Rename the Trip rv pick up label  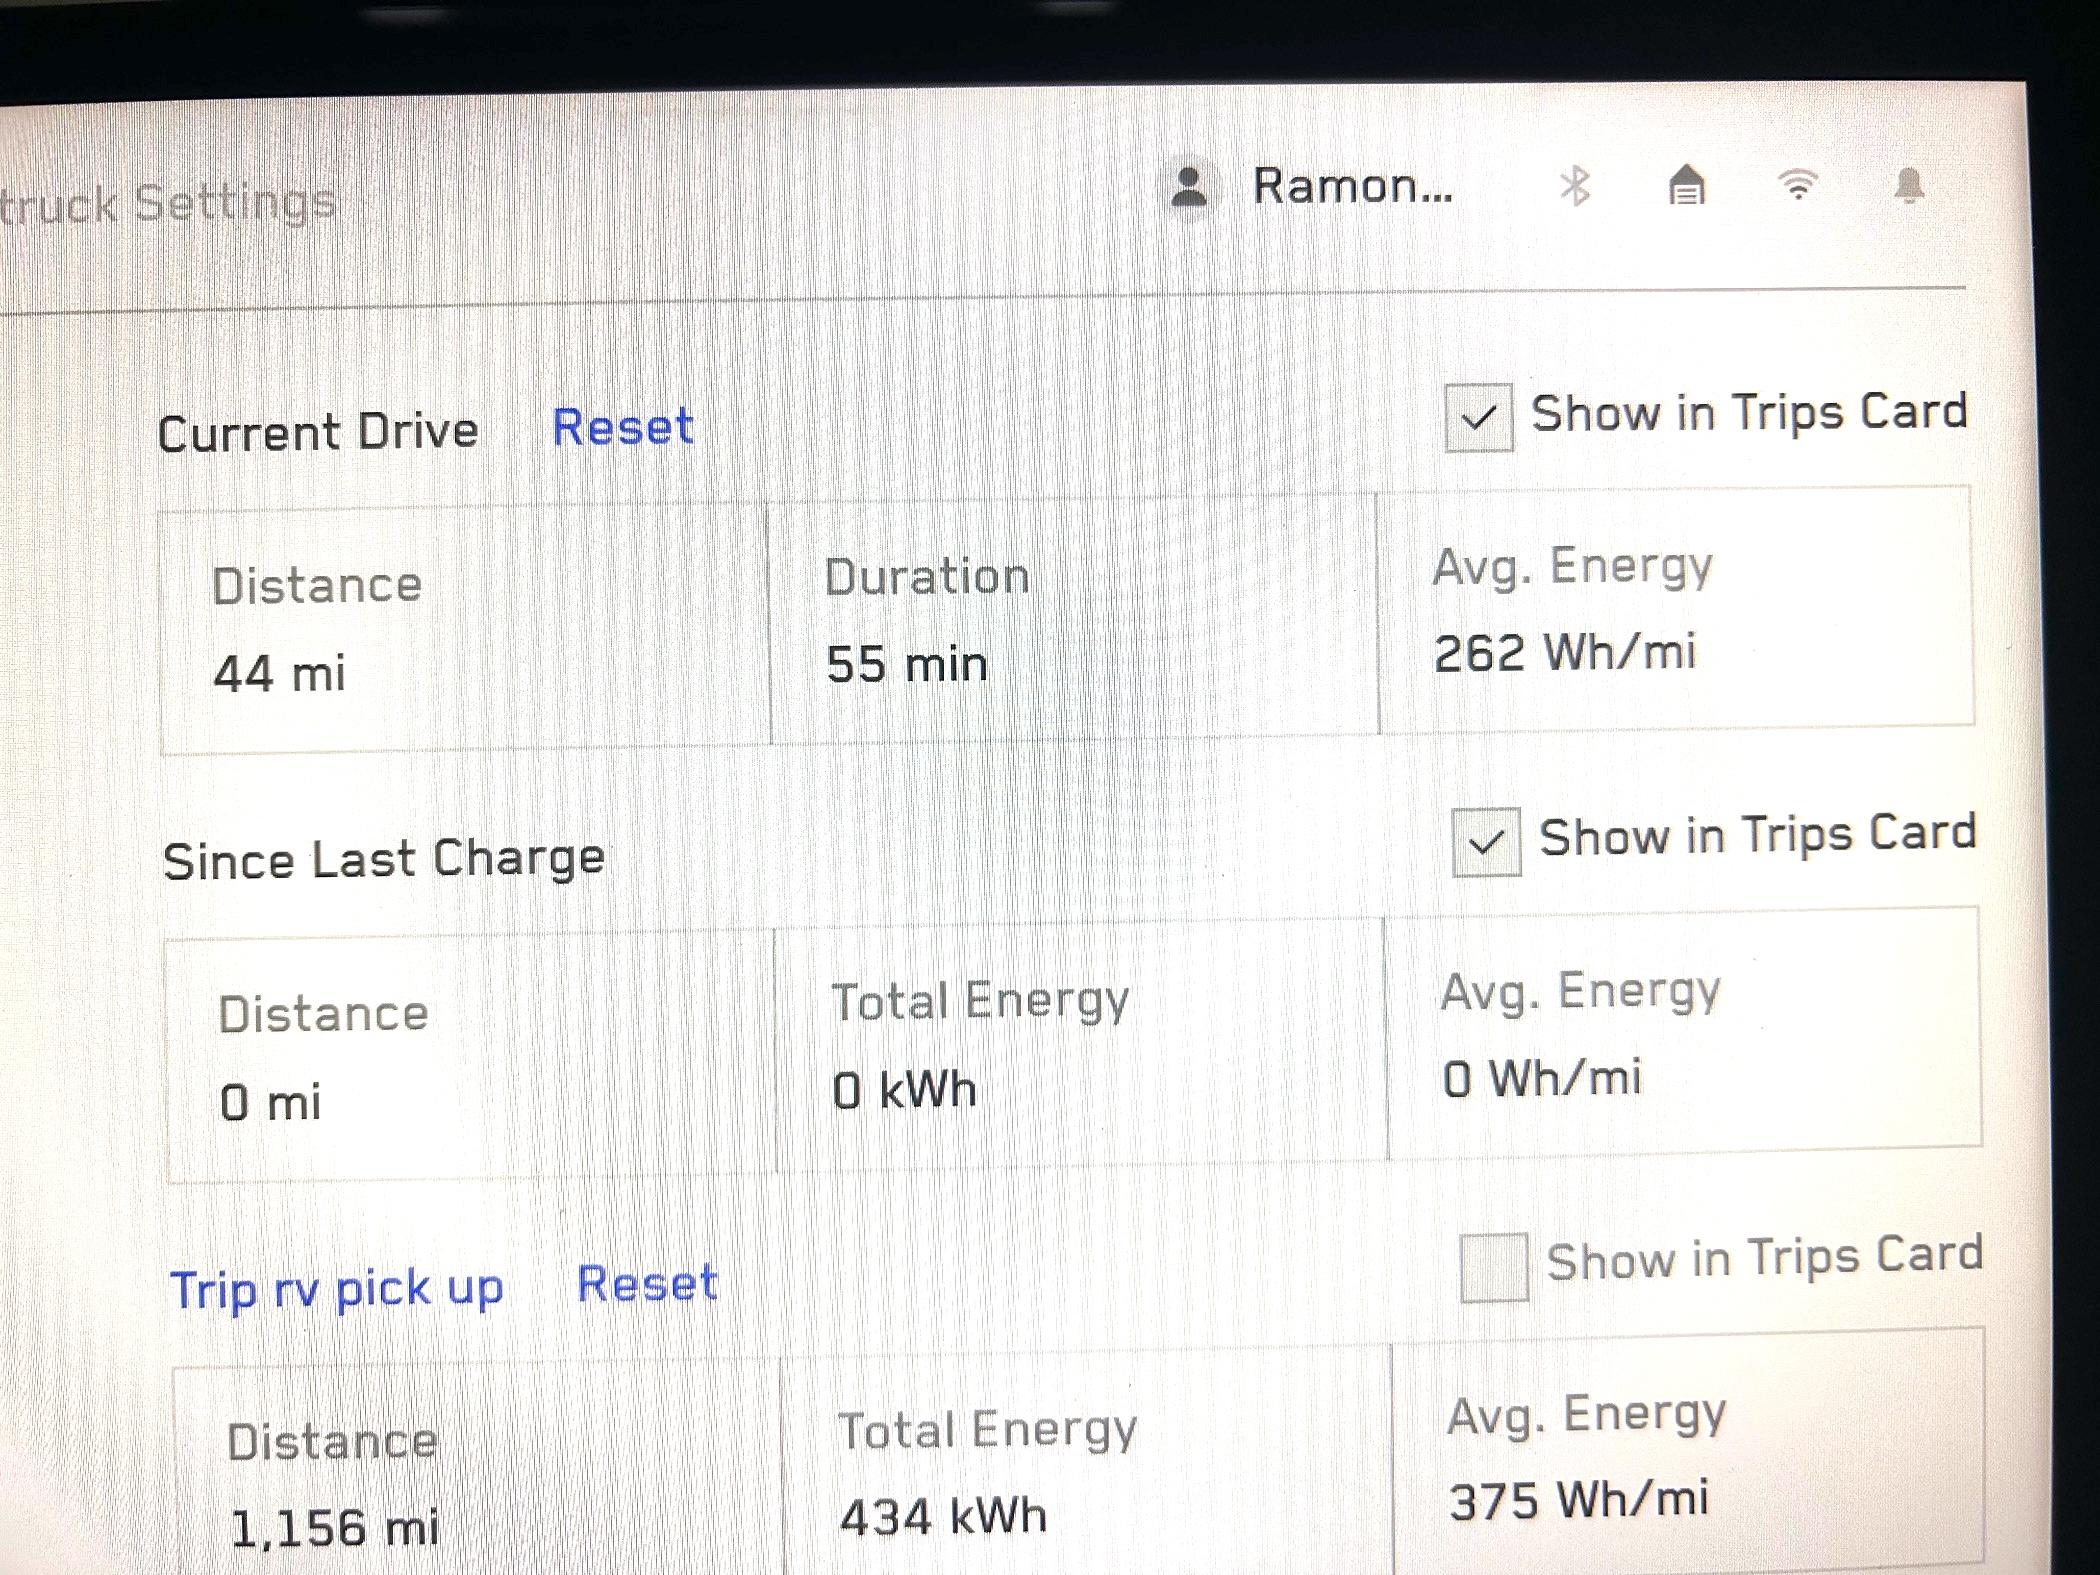(x=337, y=1289)
